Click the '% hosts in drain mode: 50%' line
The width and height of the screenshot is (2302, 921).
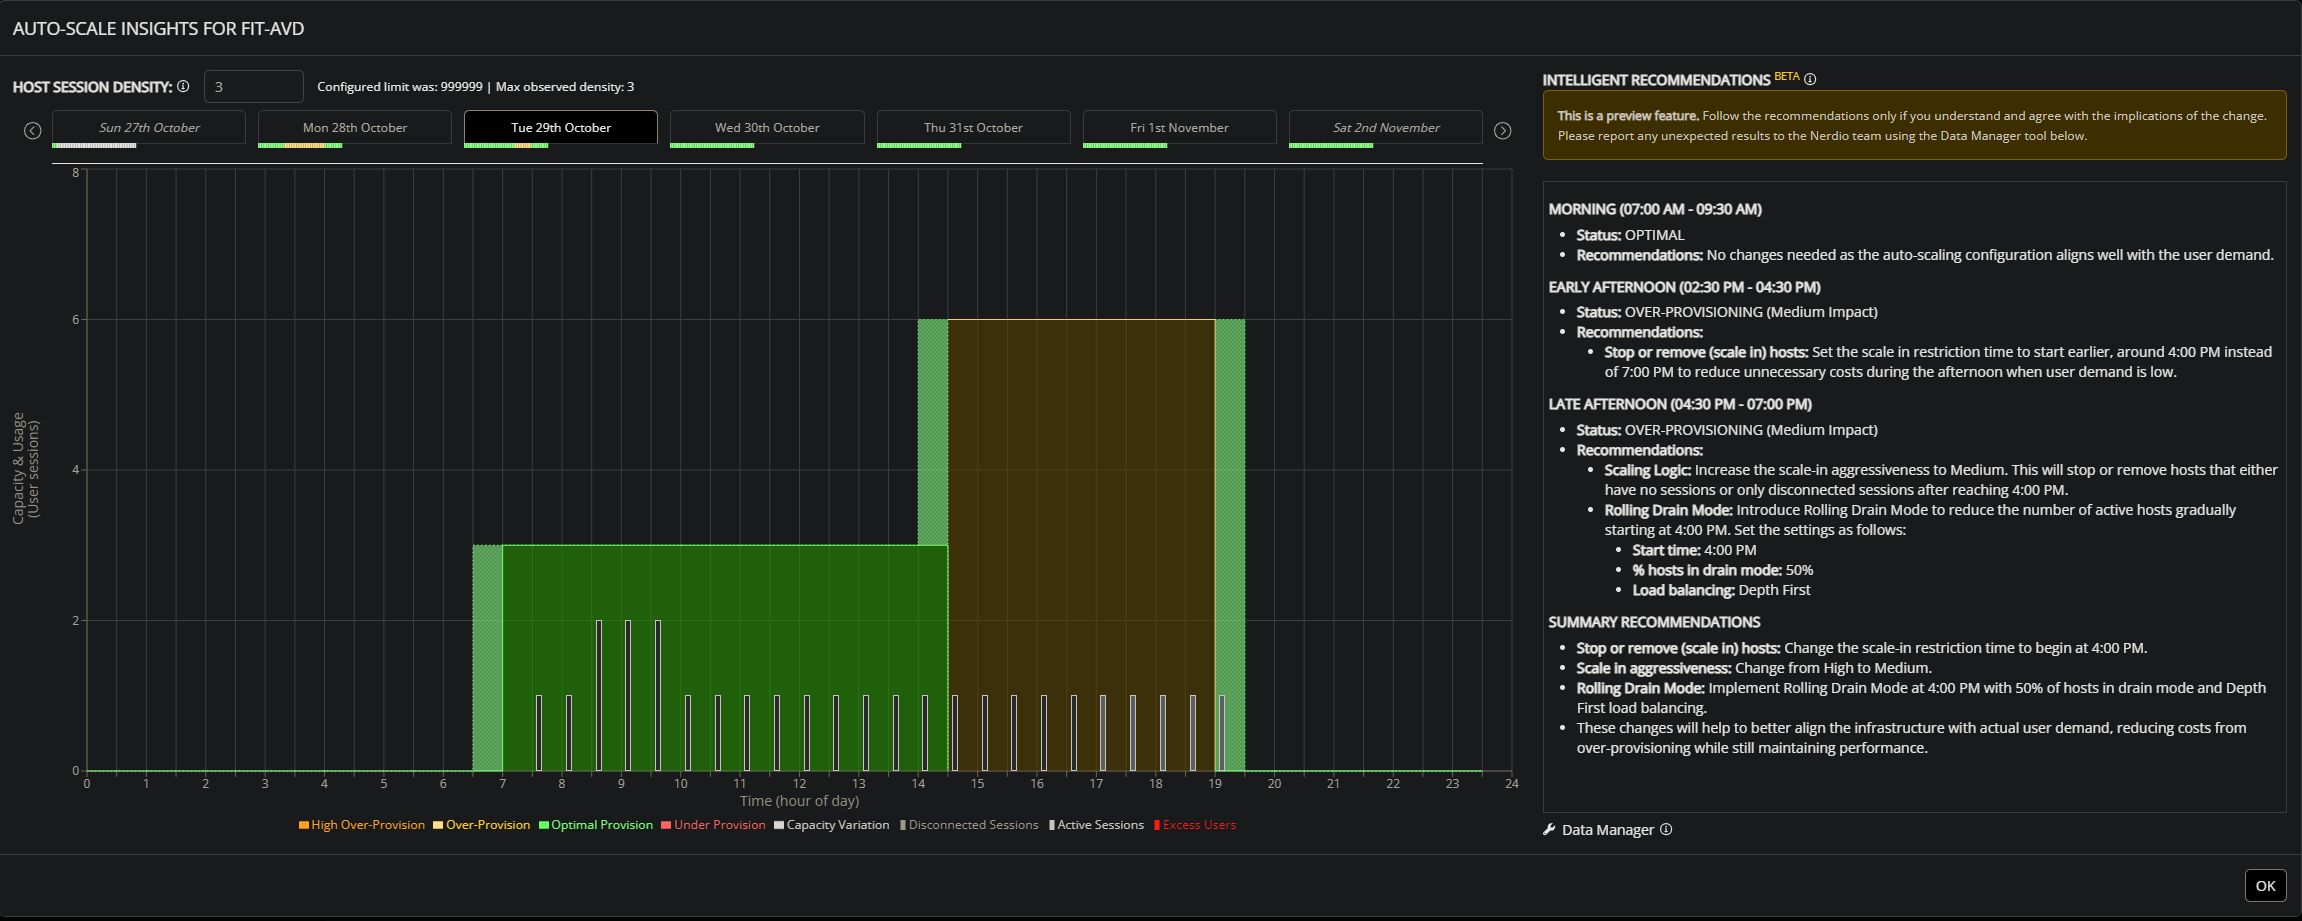coord(1722,570)
